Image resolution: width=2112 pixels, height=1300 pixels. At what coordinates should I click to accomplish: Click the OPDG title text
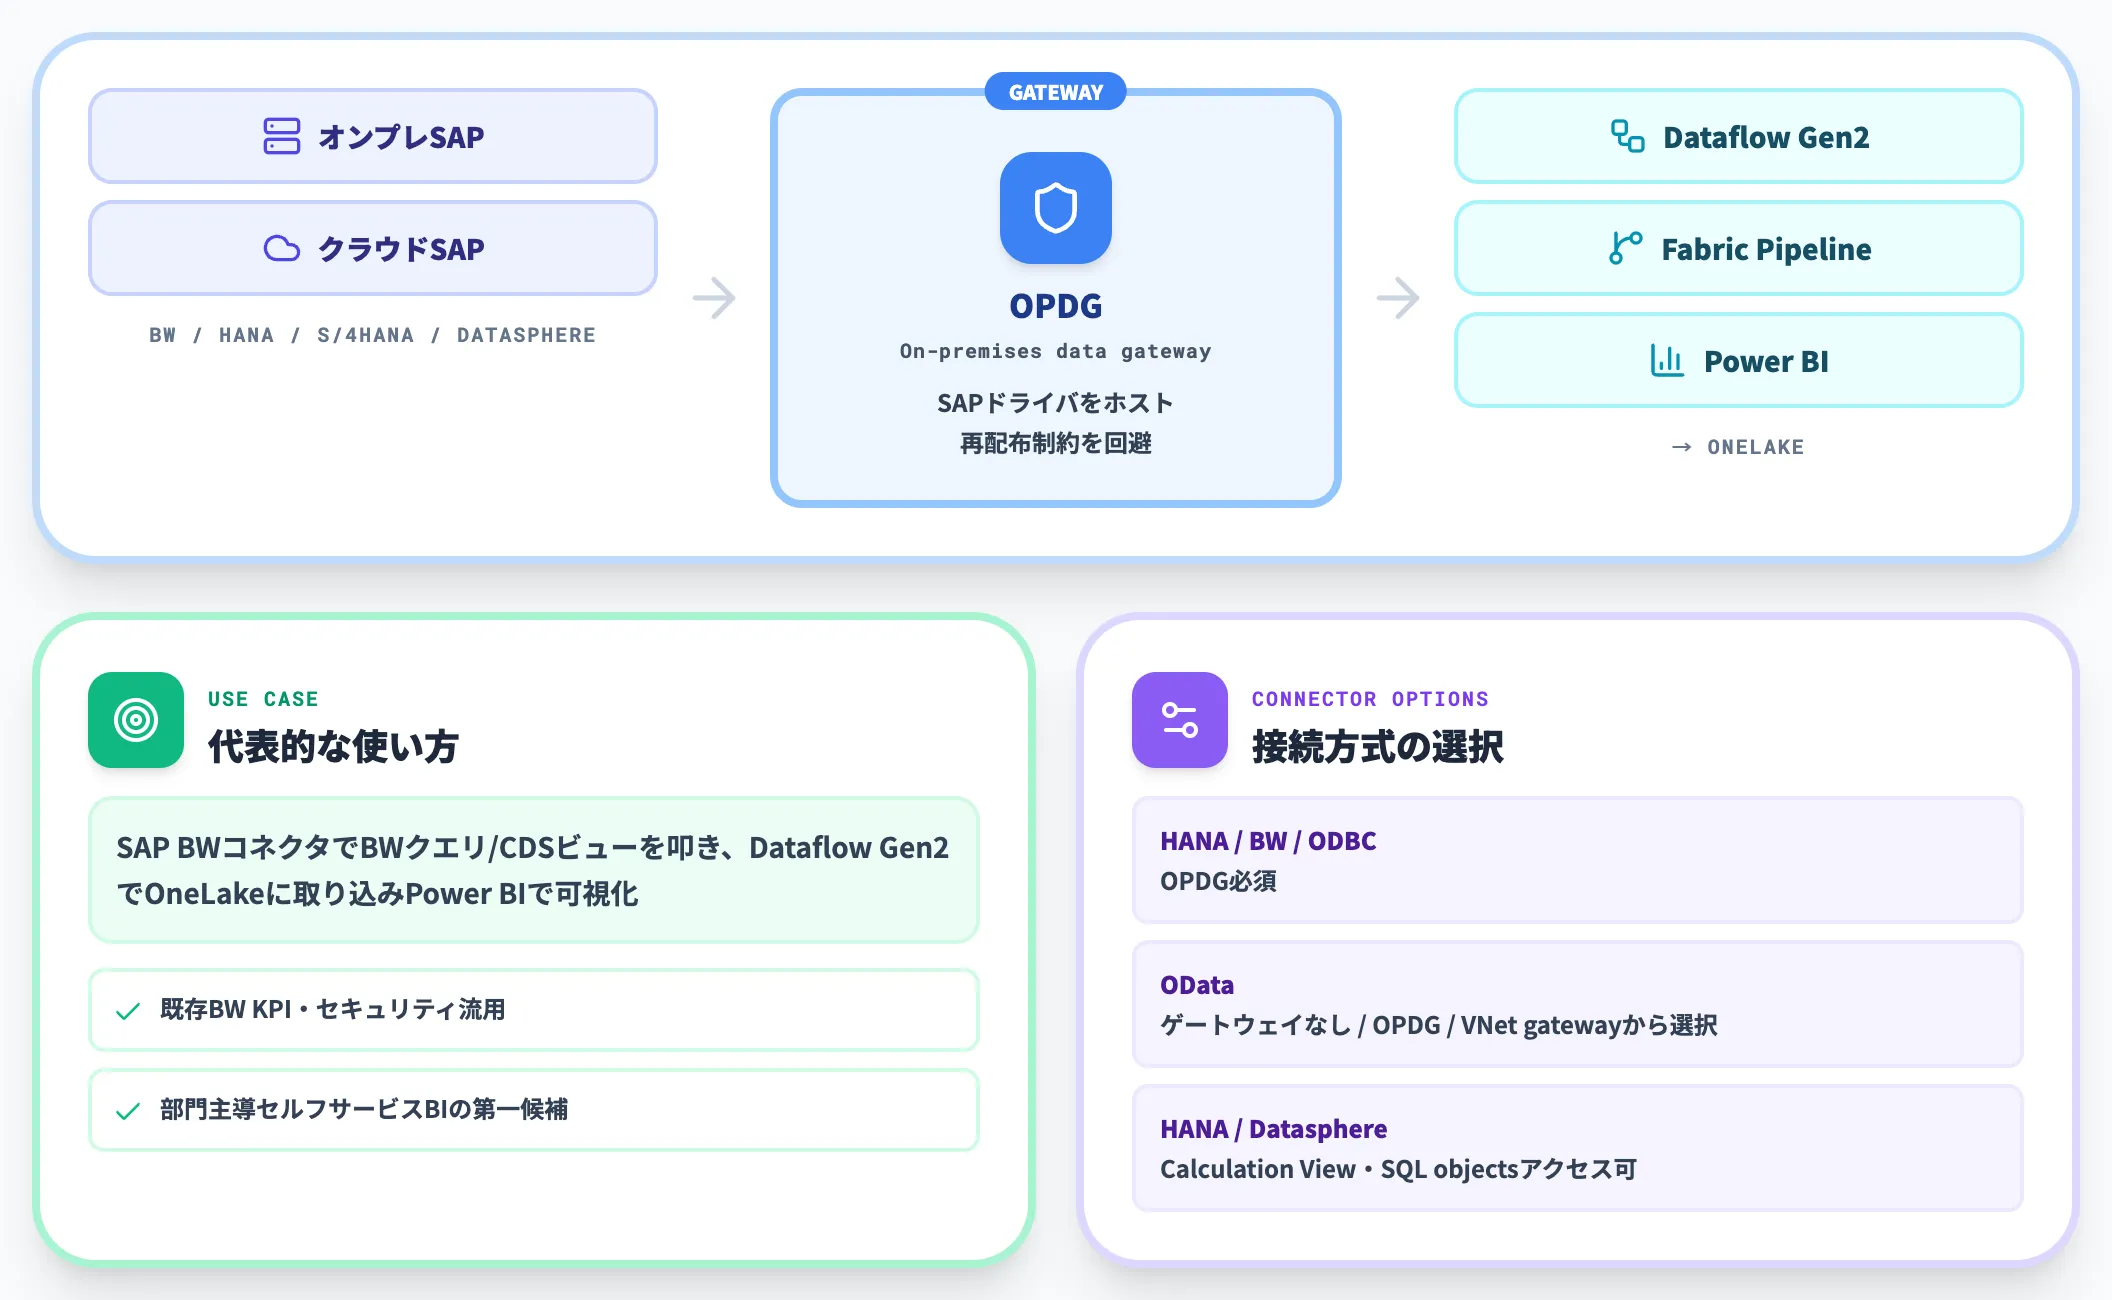[x=1056, y=306]
